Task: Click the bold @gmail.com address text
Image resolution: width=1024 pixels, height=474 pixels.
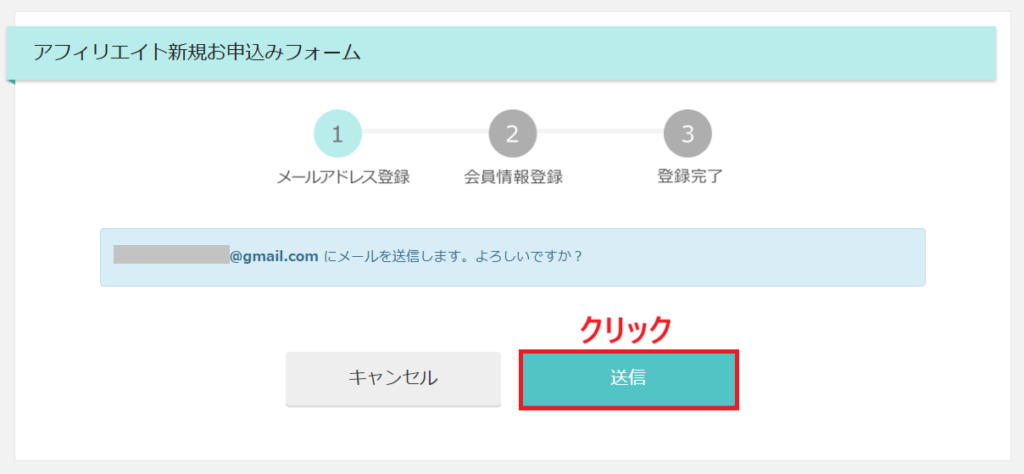Action: [x=275, y=256]
